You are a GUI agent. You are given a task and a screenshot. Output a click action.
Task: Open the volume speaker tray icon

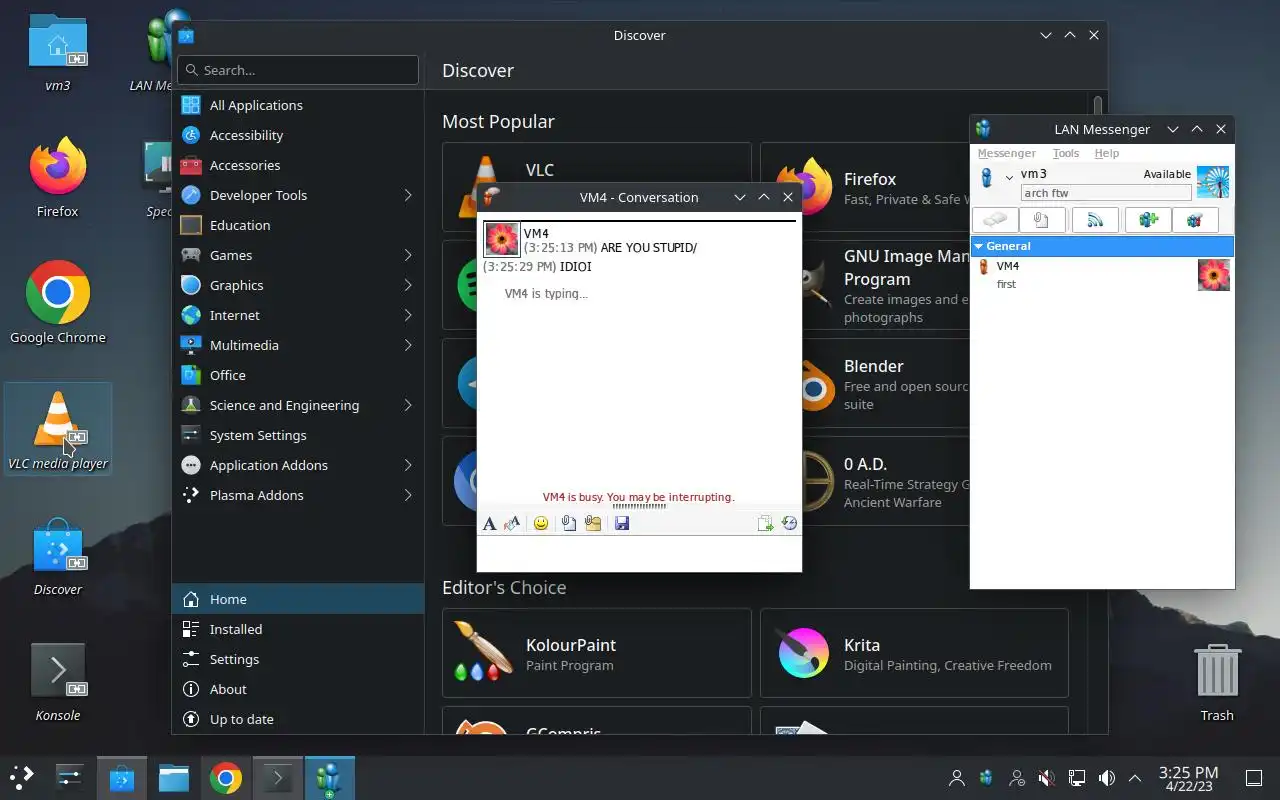pyautogui.click(x=1107, y=777)
